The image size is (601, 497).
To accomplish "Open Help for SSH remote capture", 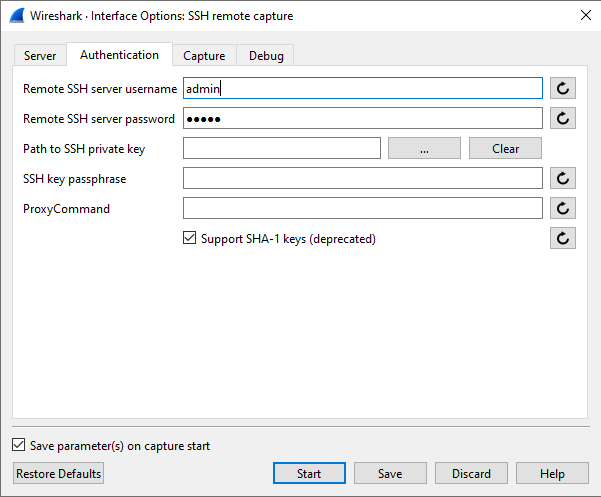I will 552,473.
